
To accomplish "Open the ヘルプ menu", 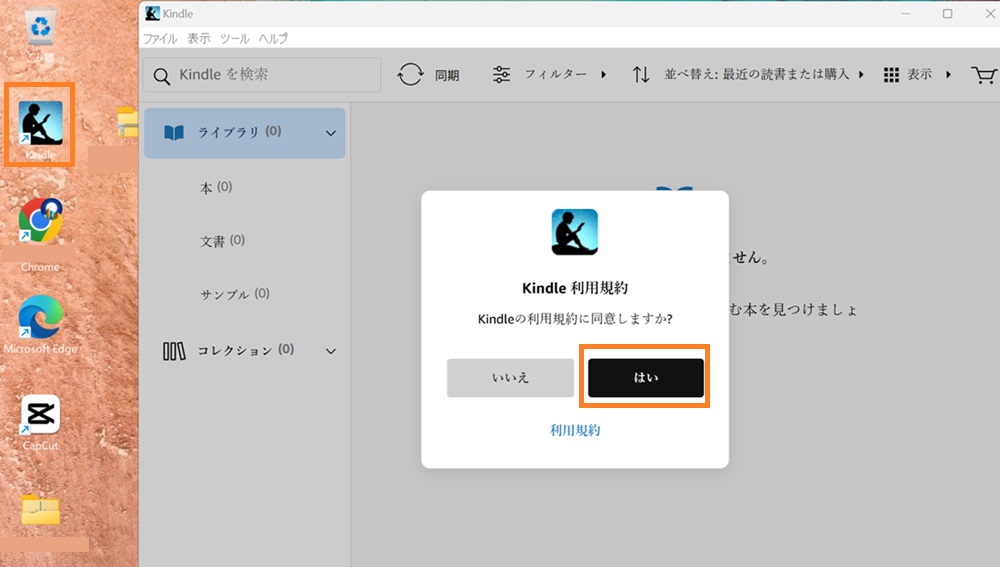I will [x=273, y=38].
